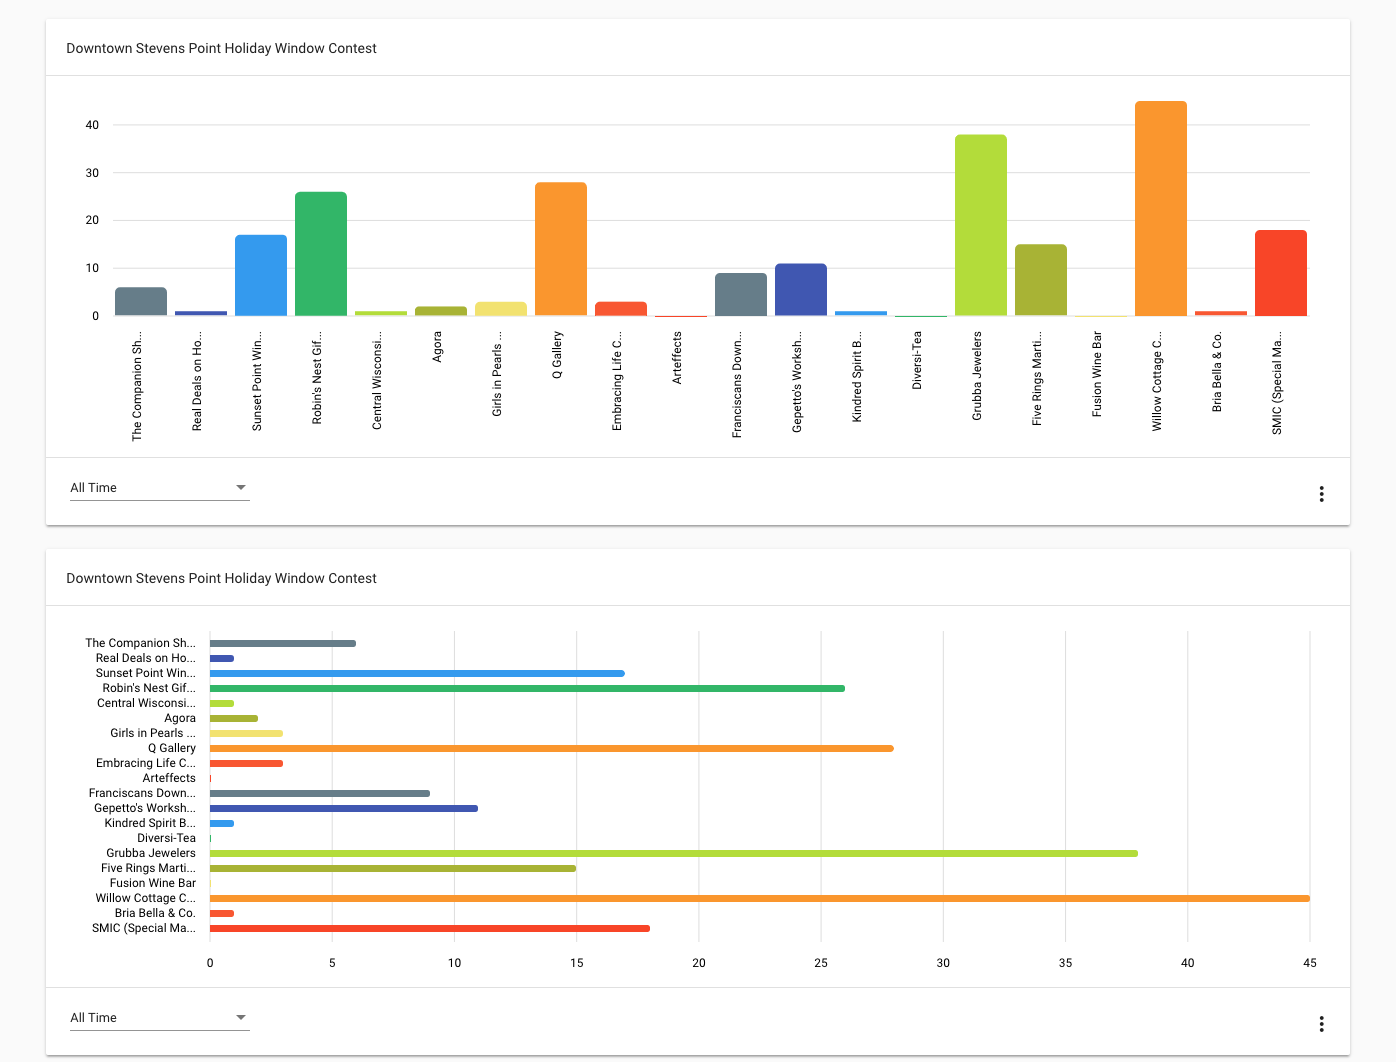Open the three-dot menu on the top chart card
This screenshot has height=1062, width=1396.
point(1321,494)
